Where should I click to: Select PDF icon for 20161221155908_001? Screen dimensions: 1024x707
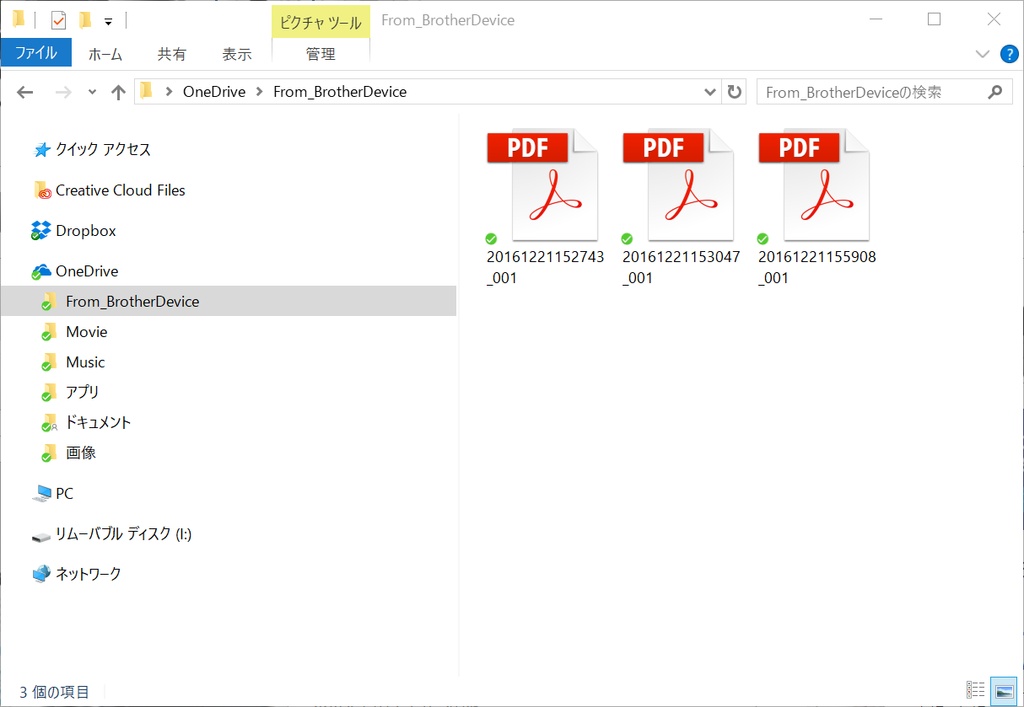pos(814,185)
